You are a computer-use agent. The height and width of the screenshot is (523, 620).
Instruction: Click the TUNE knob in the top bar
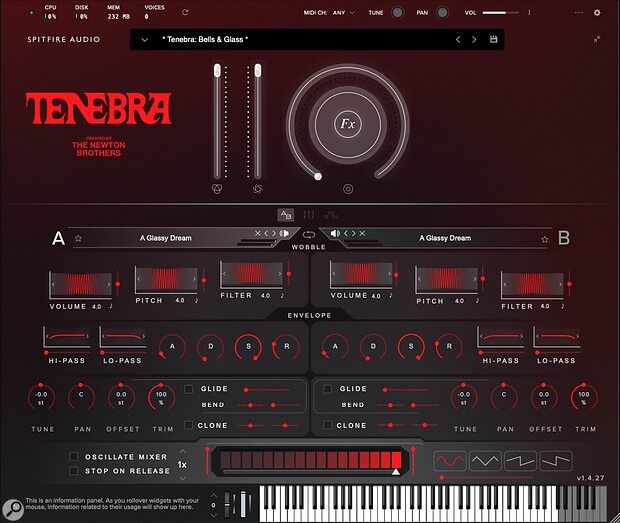[397, 13]
